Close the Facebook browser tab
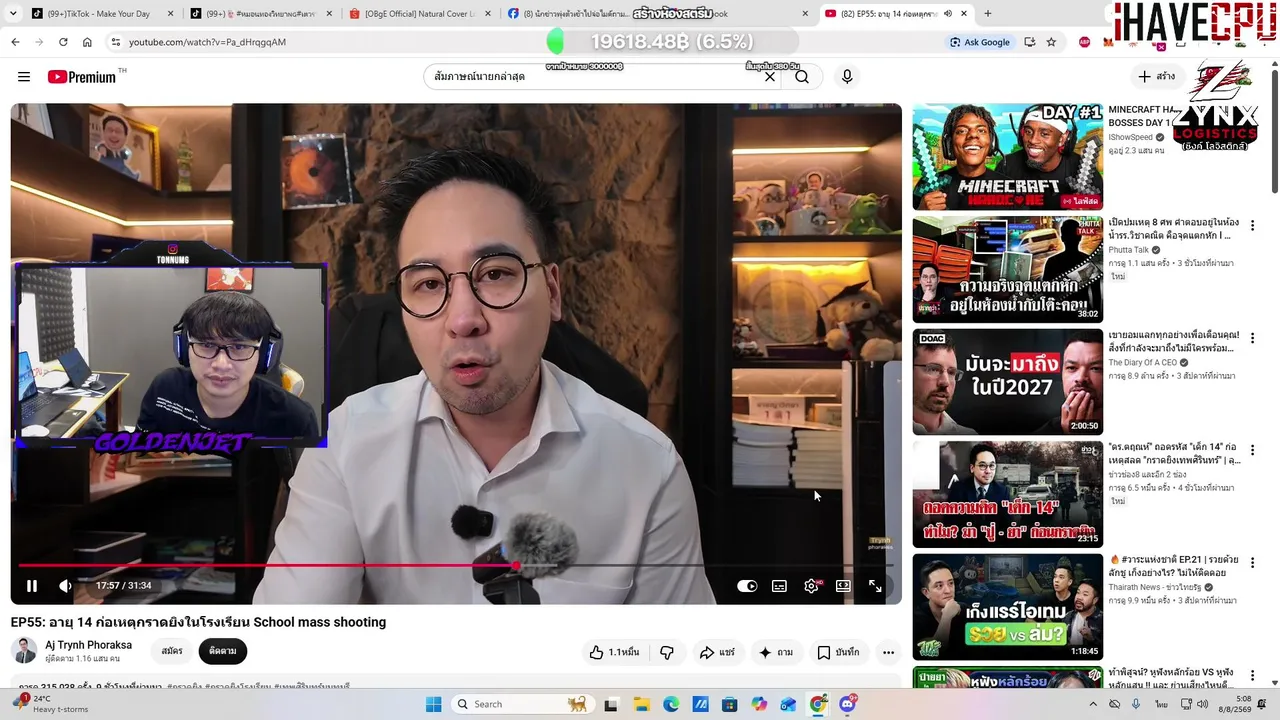The image size is (1280, 720). pos(805,14)
